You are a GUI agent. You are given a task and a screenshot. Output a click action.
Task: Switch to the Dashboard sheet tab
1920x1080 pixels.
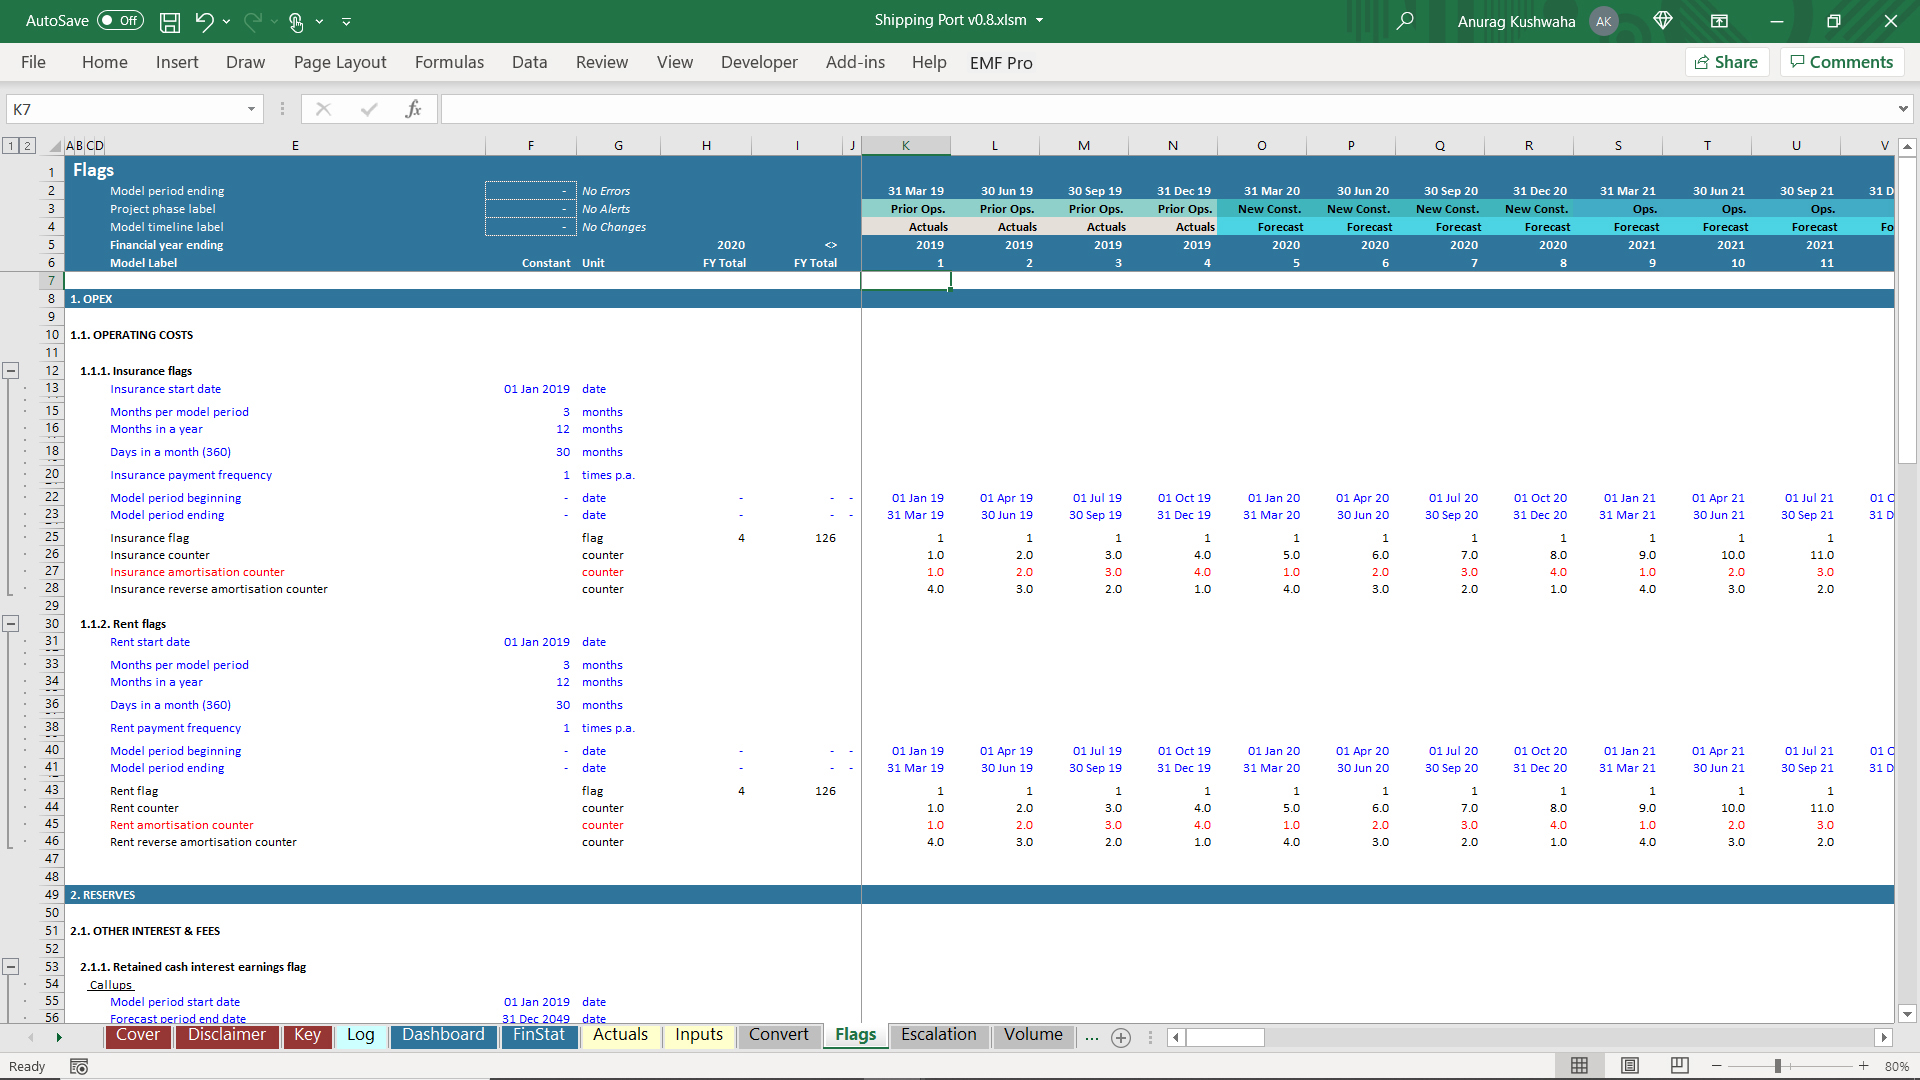443,1035
